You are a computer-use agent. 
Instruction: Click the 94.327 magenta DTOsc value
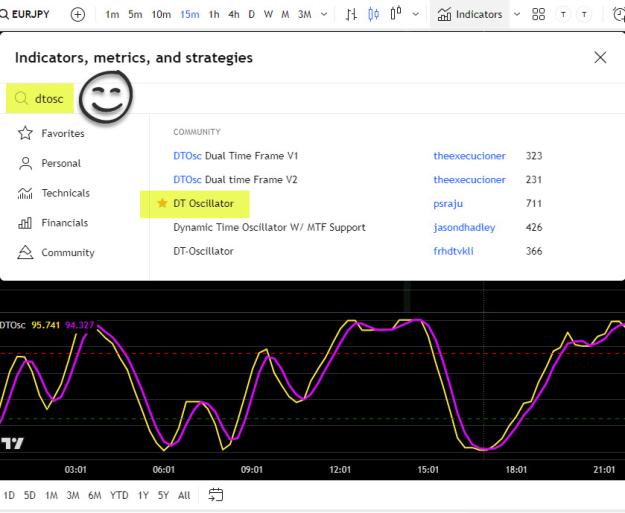click(79, 325)
